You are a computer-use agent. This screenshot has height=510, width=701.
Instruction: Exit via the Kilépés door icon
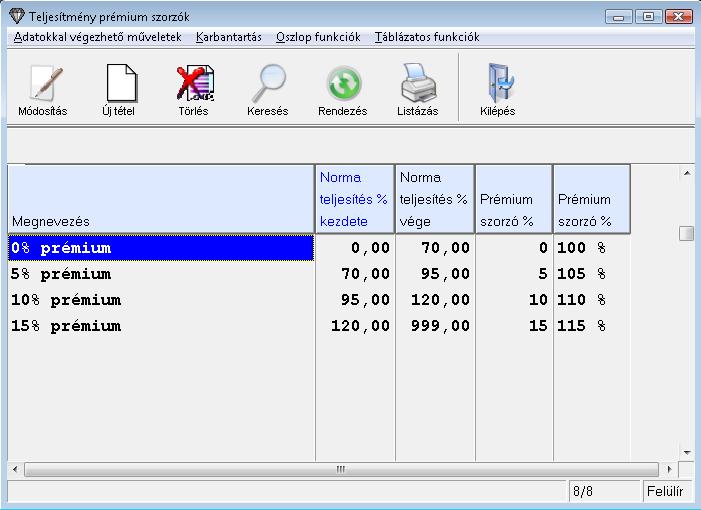coord(497,82)
